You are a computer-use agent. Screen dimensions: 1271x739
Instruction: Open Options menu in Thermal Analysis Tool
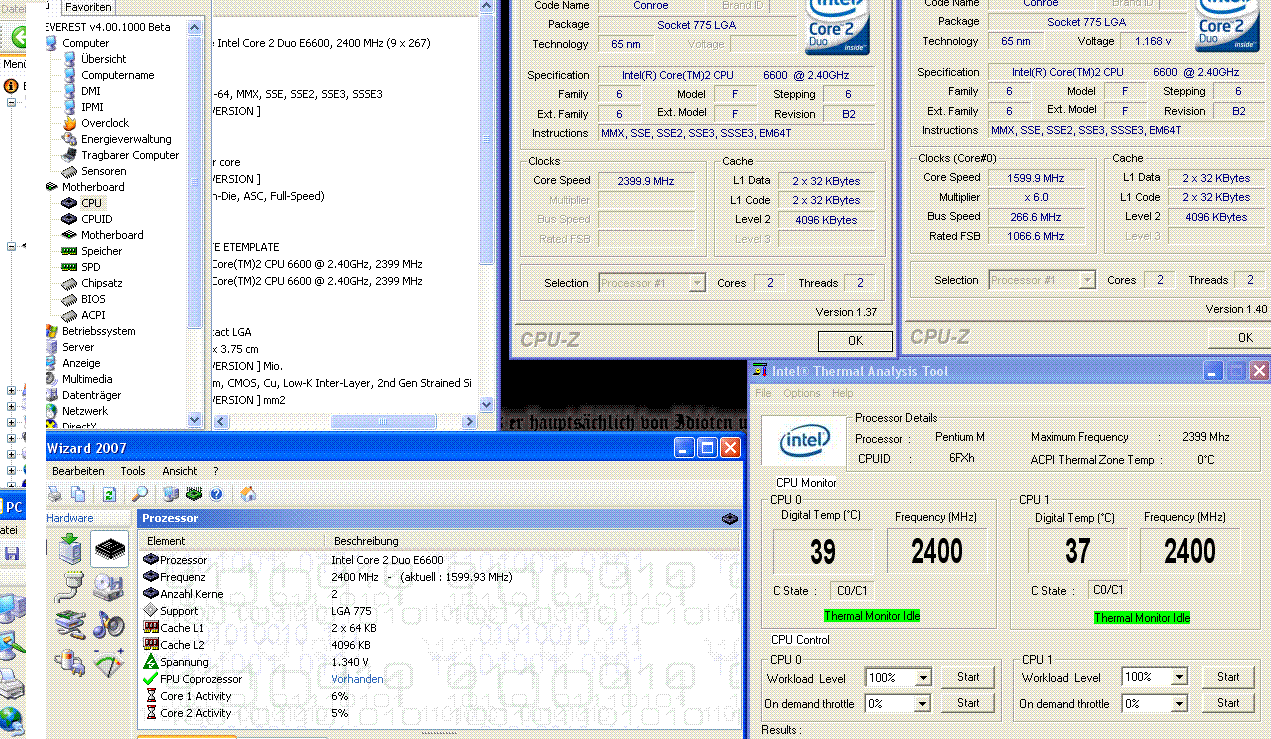pyautogui.click(x=802, y=393)
